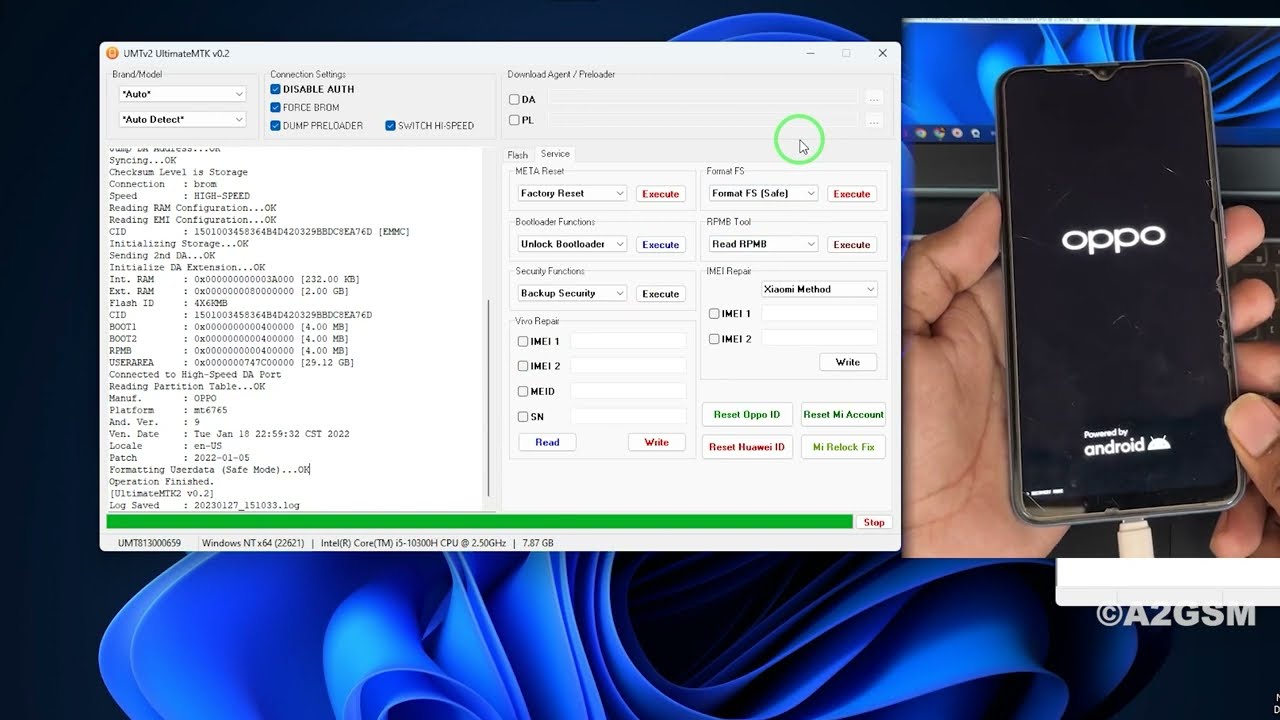Open the Unlock Bootloader dropdown
Screen dimensions: 1280x720
tap(572, 244)
